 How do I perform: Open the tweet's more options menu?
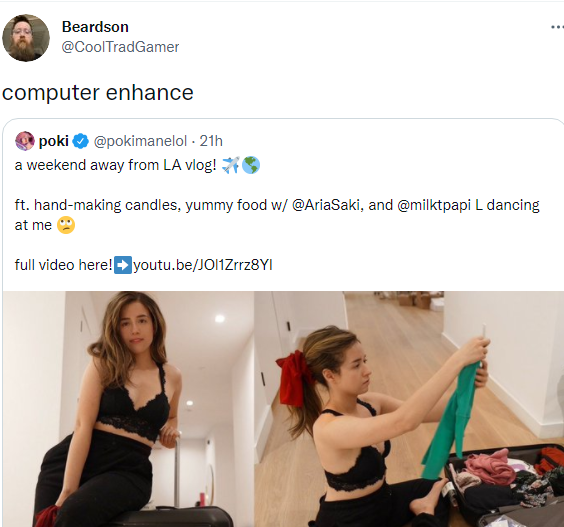pyautogui.click(x=557, y=27)
